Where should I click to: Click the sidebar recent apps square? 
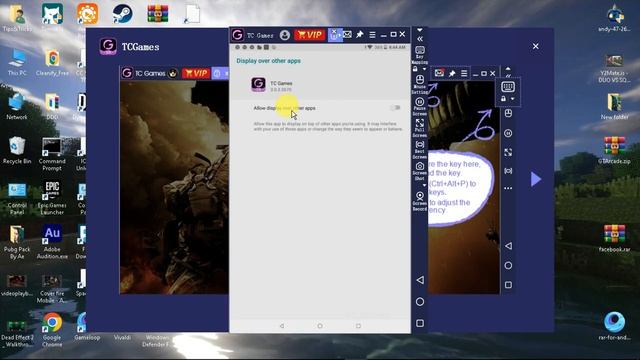[420, 323]
